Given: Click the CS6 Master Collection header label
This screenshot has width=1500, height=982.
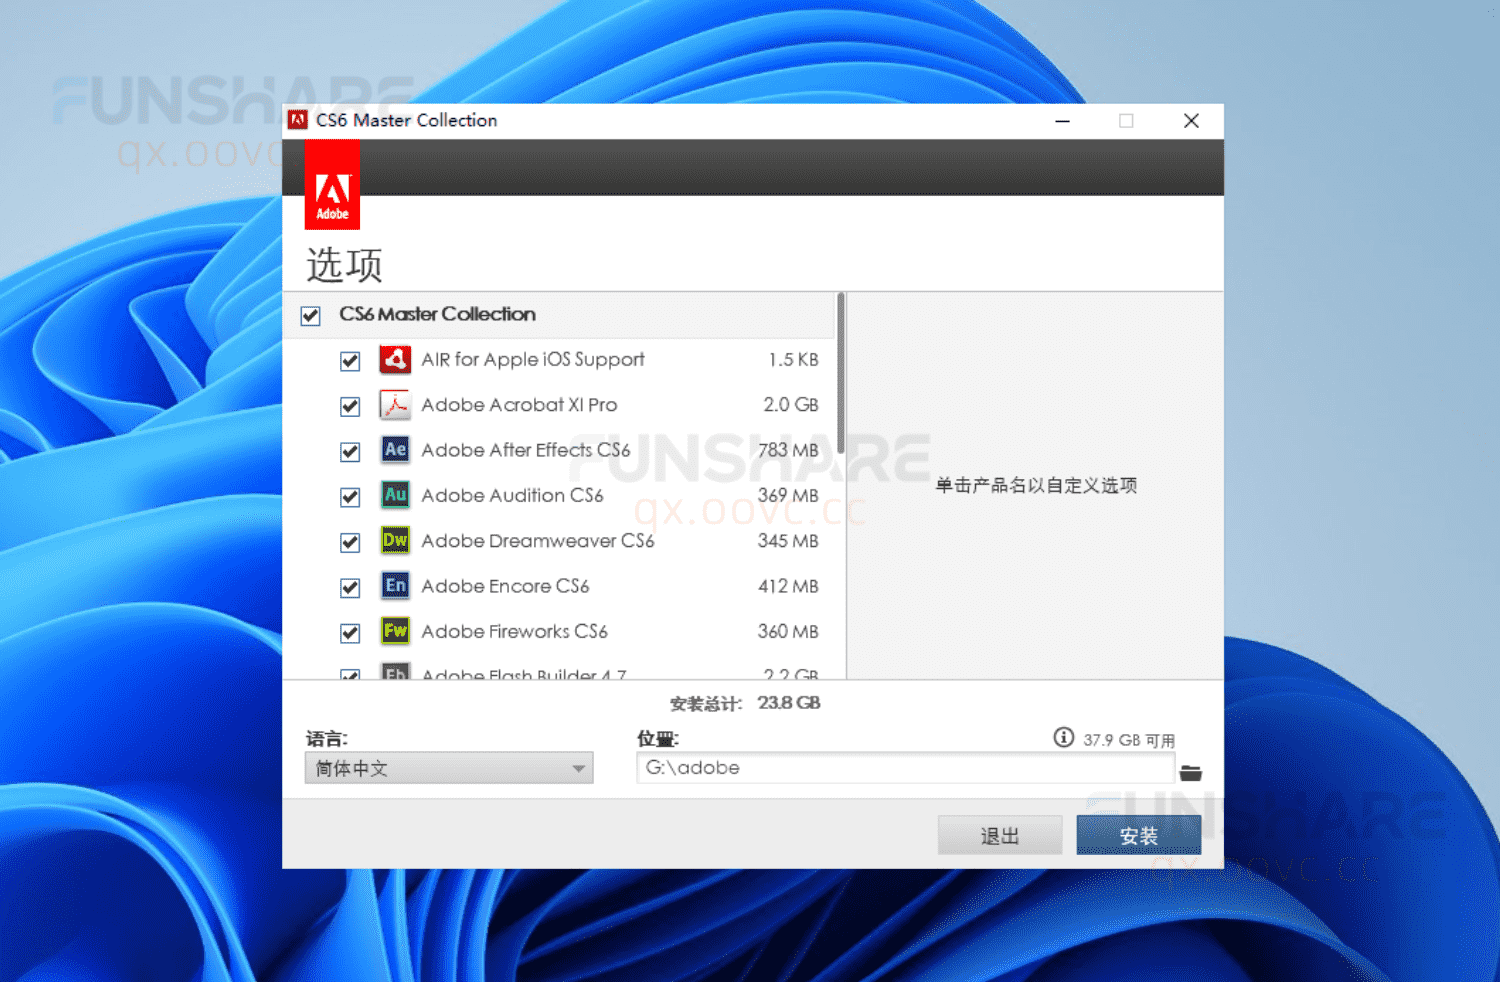Looking at the screenshot, I should pos(437,314).
